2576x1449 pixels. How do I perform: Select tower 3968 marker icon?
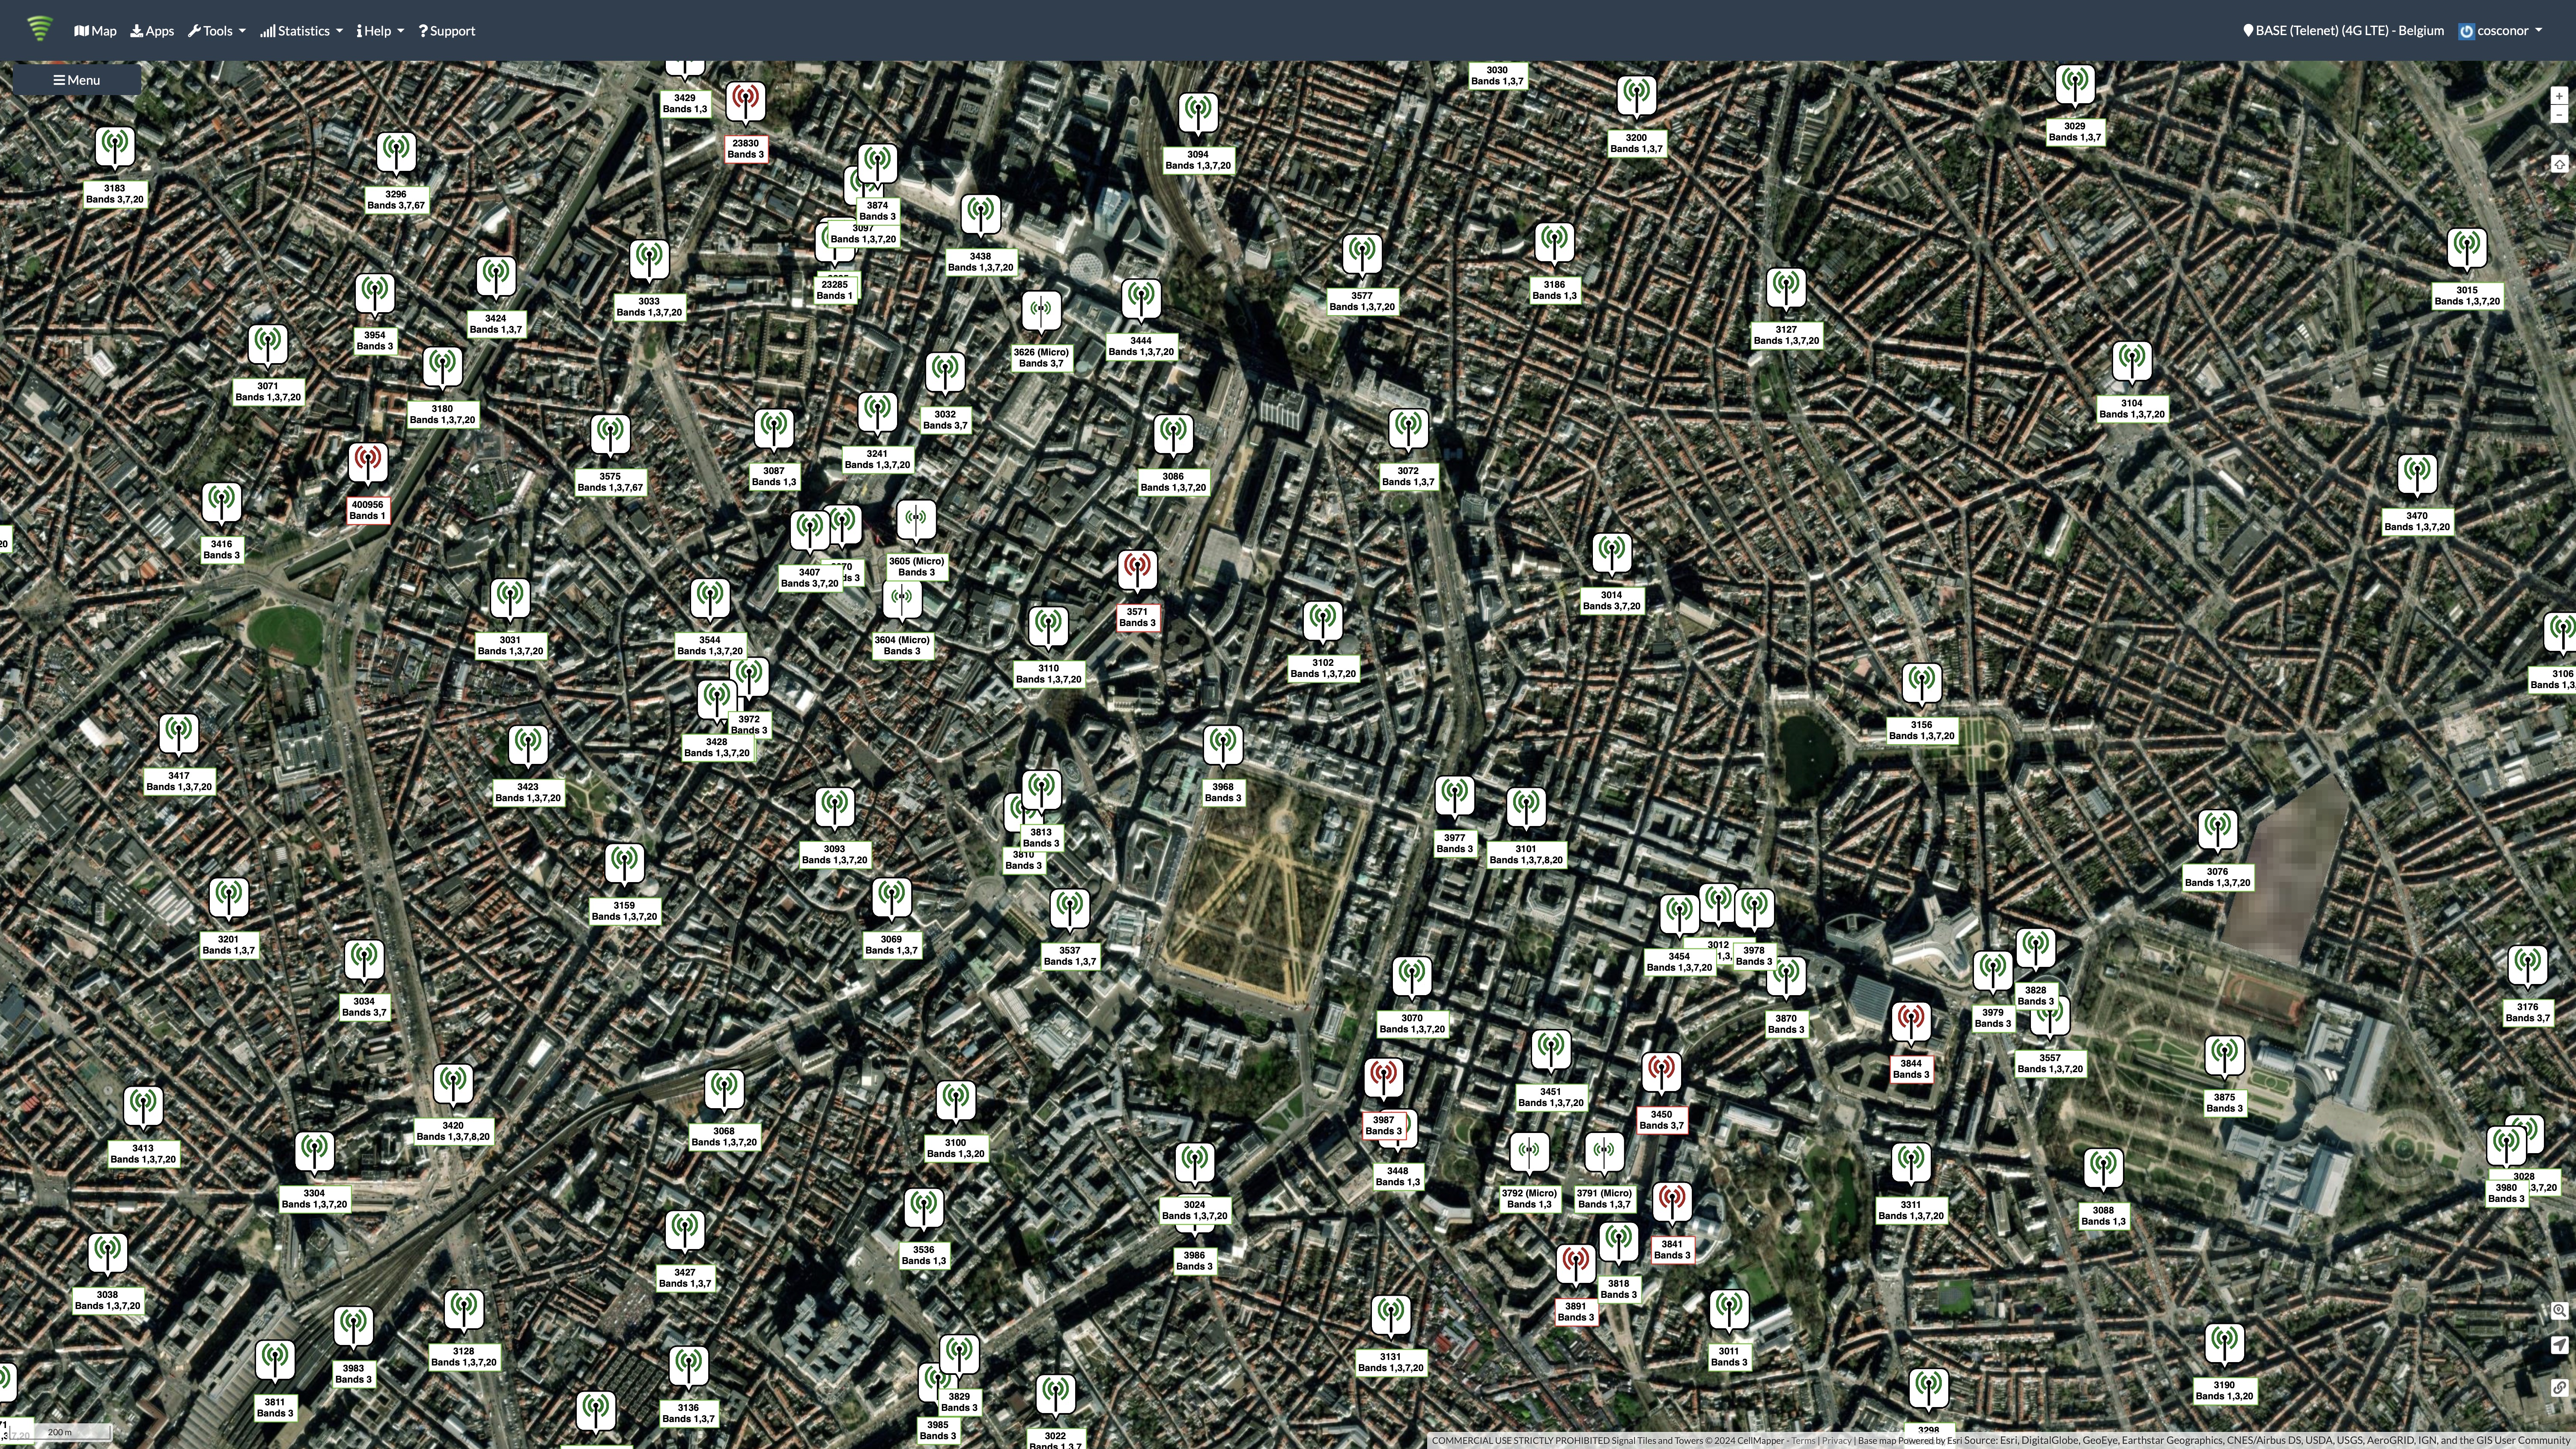coord(1222,748)
